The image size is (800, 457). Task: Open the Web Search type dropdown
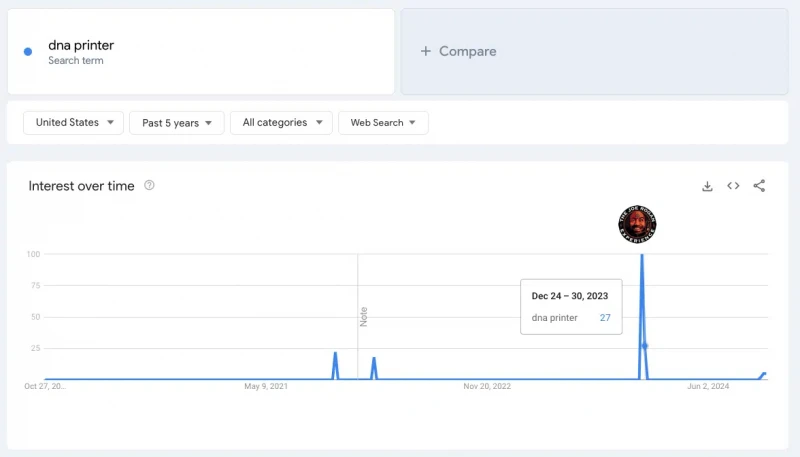click(383, 123)
